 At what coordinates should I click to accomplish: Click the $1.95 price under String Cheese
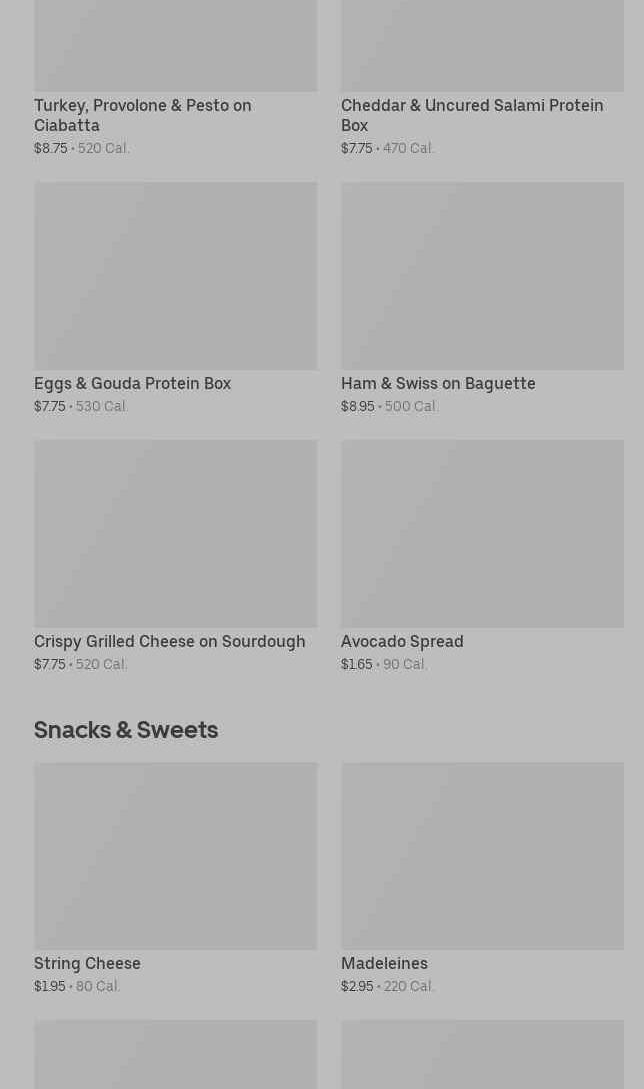[x=49, y=986]
